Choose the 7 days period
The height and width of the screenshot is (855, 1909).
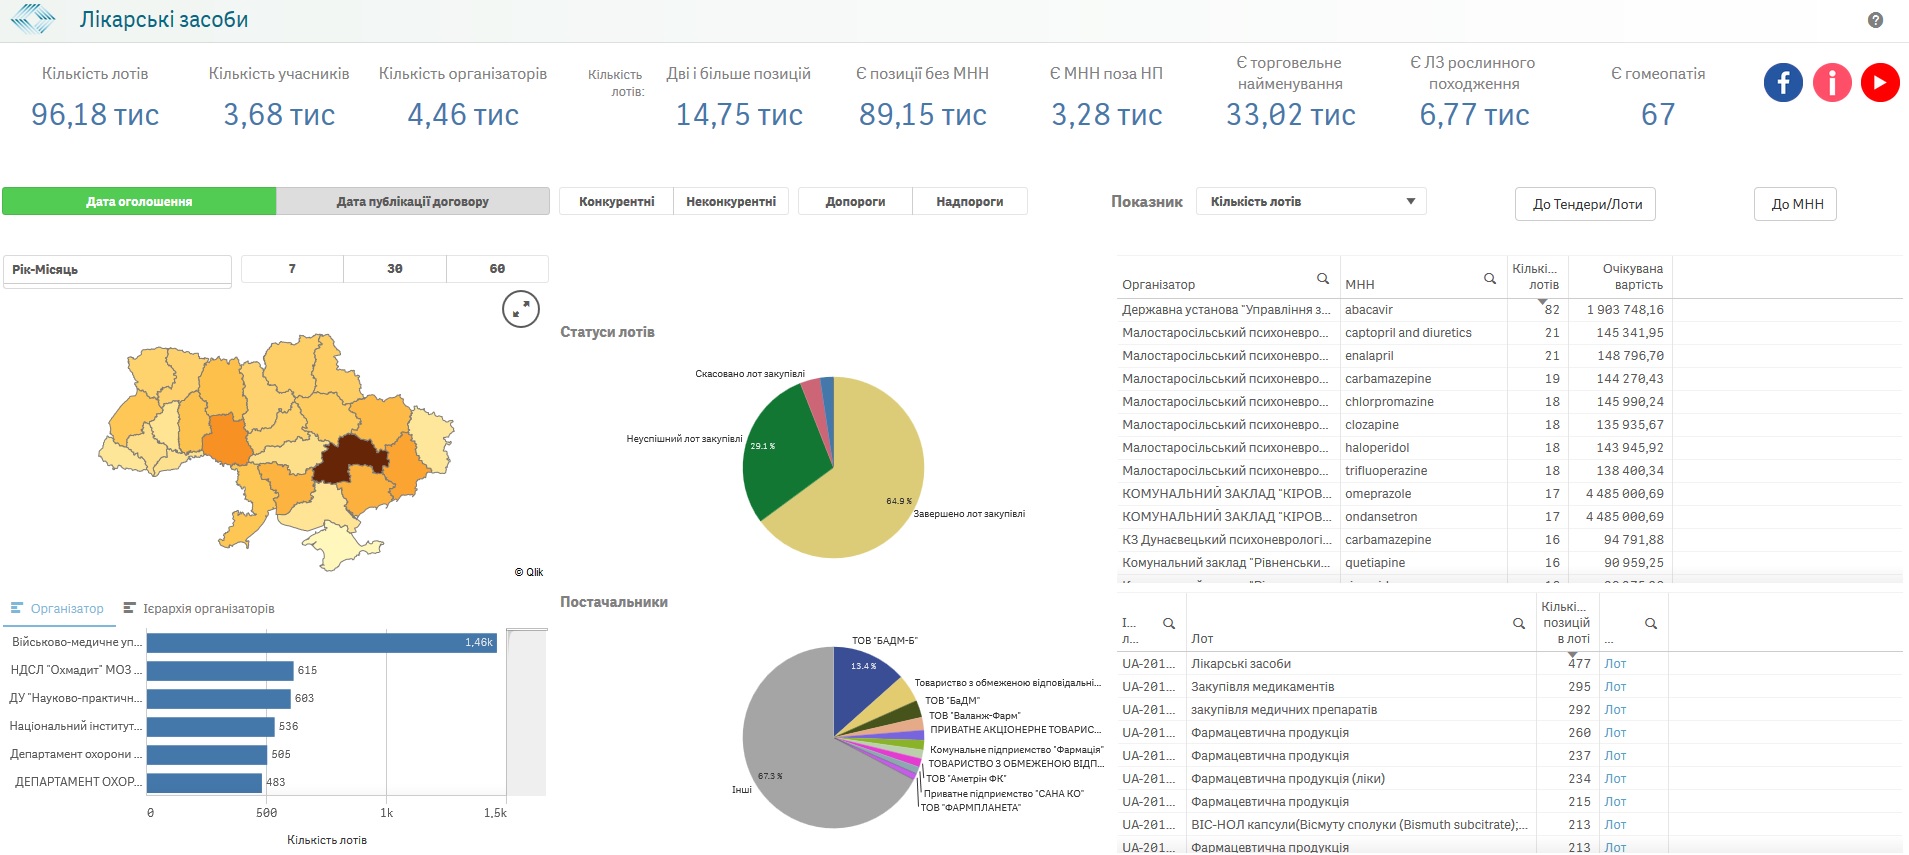pyautogui.click(x=292, y=269)
